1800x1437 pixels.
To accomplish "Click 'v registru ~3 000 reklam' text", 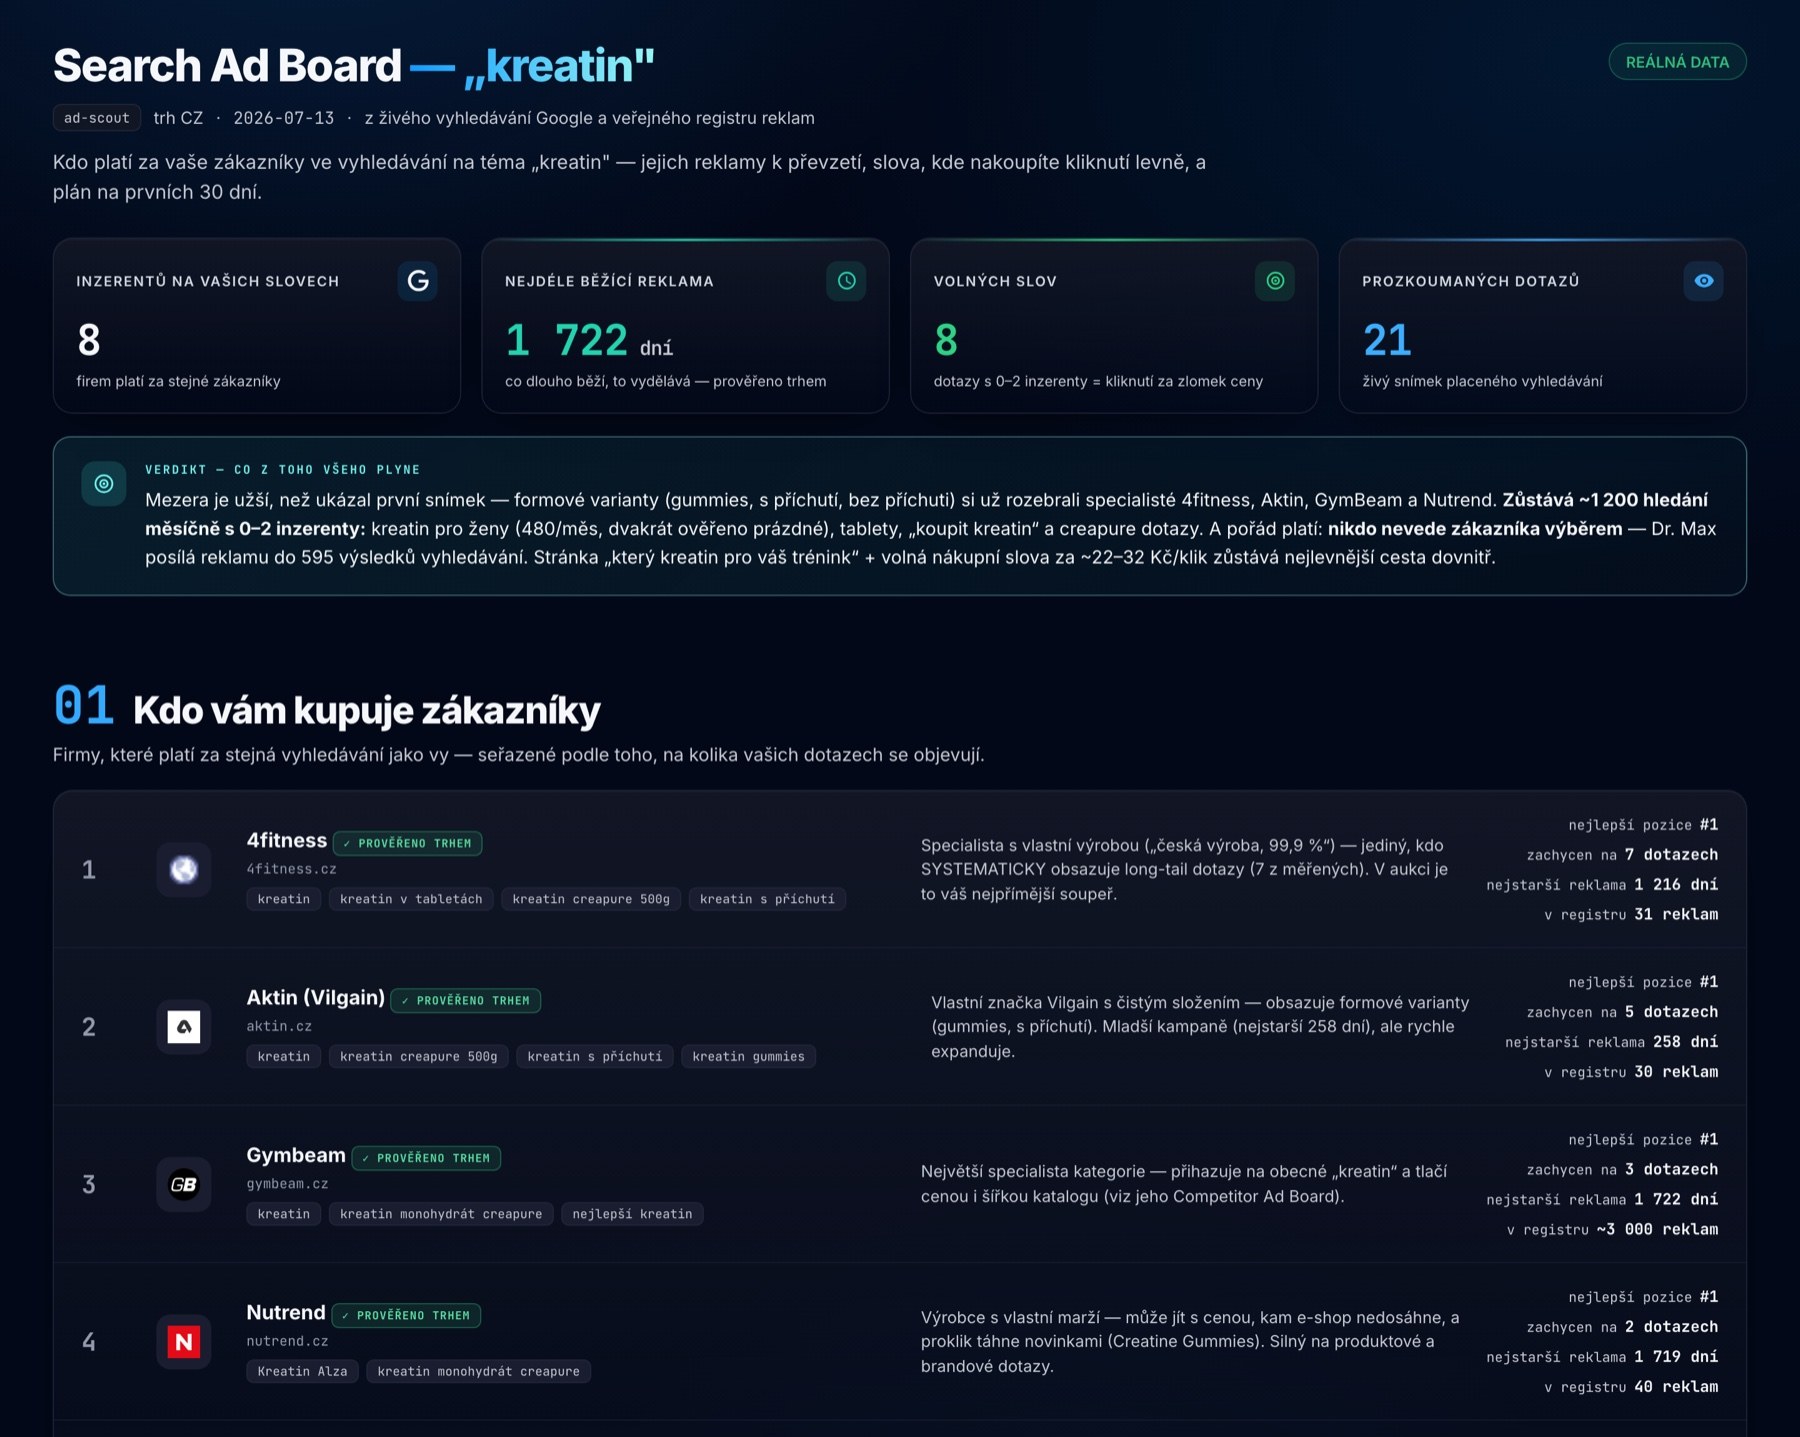I will tap(1612, 1229).
